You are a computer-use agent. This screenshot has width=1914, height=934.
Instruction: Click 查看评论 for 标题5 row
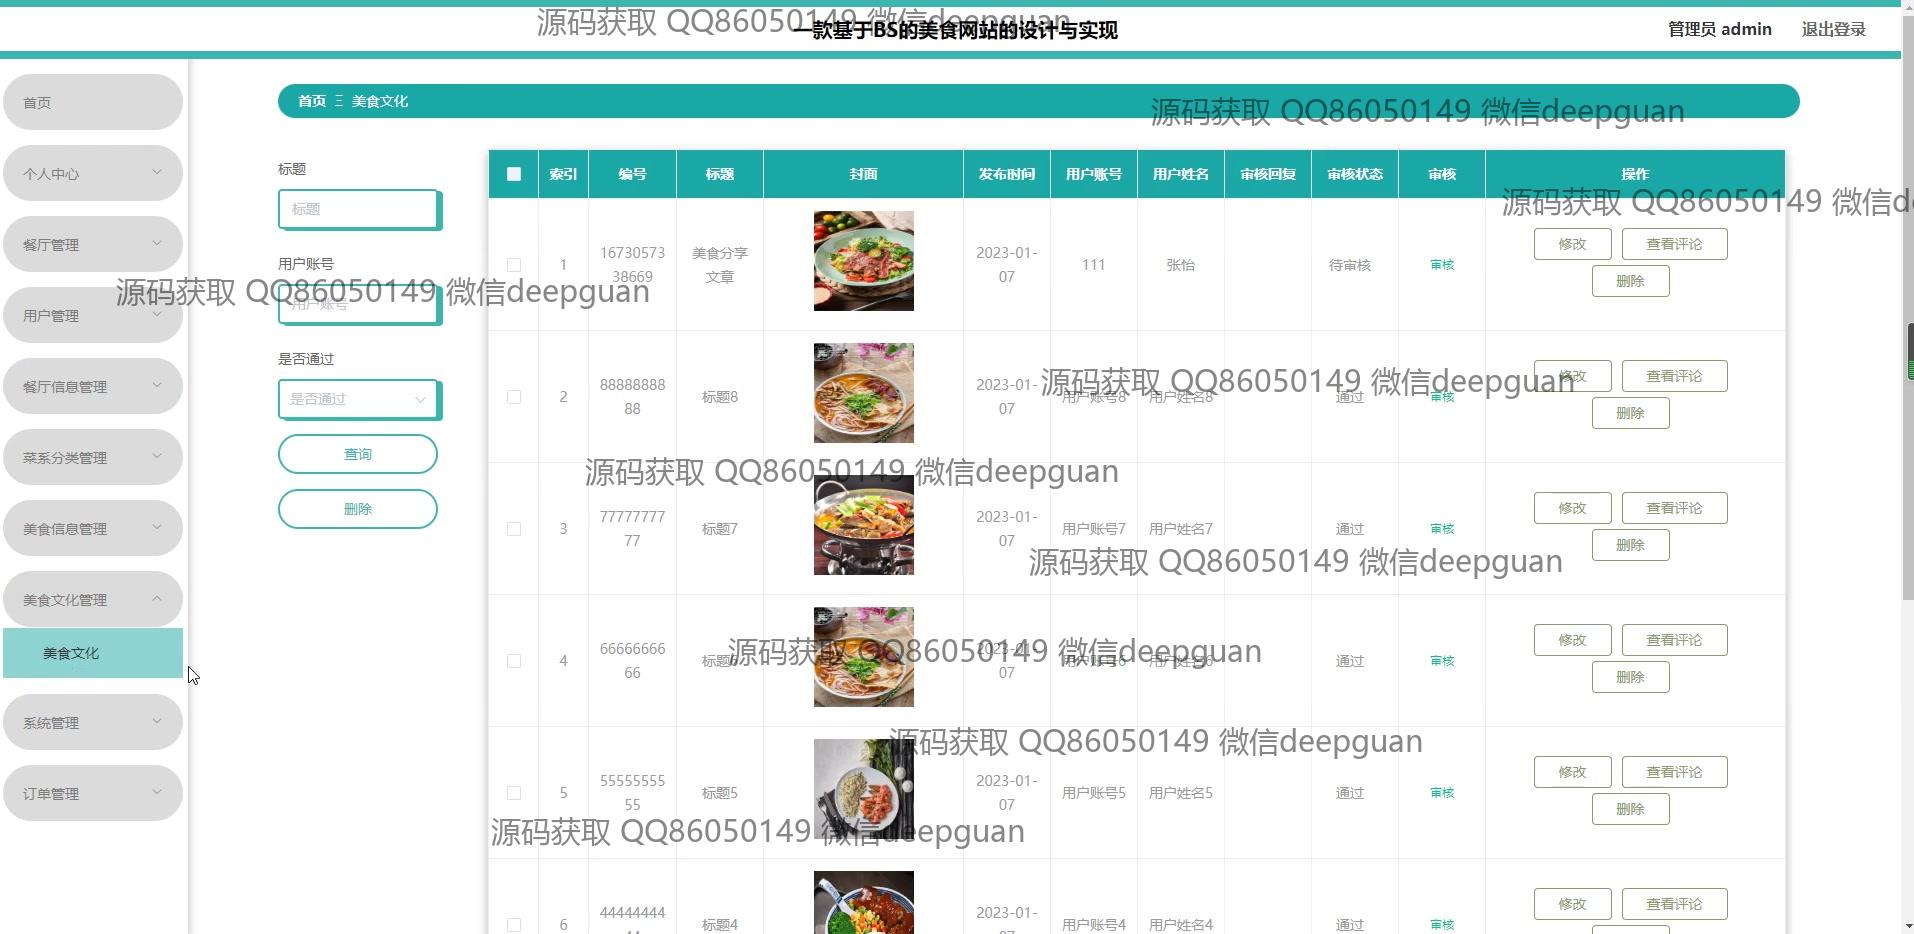[1675, 772]
